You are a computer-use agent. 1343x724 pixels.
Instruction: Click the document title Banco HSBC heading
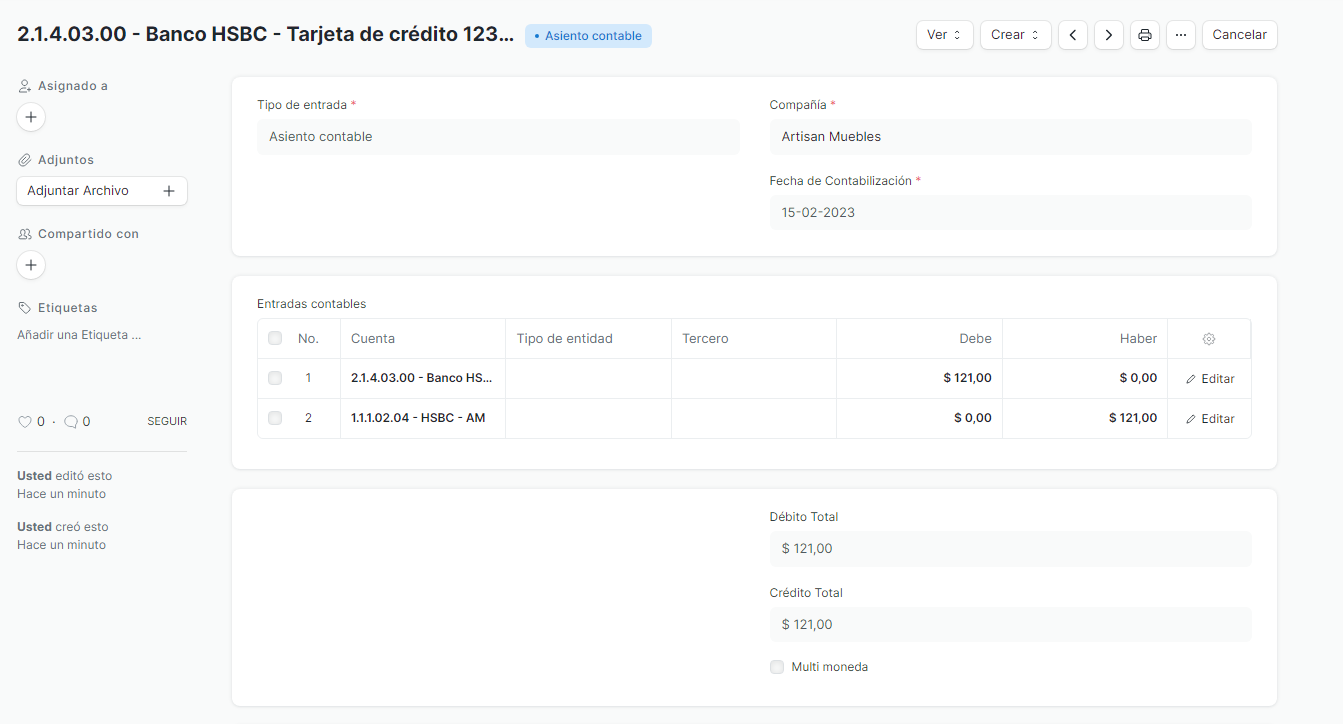(265, 34)
